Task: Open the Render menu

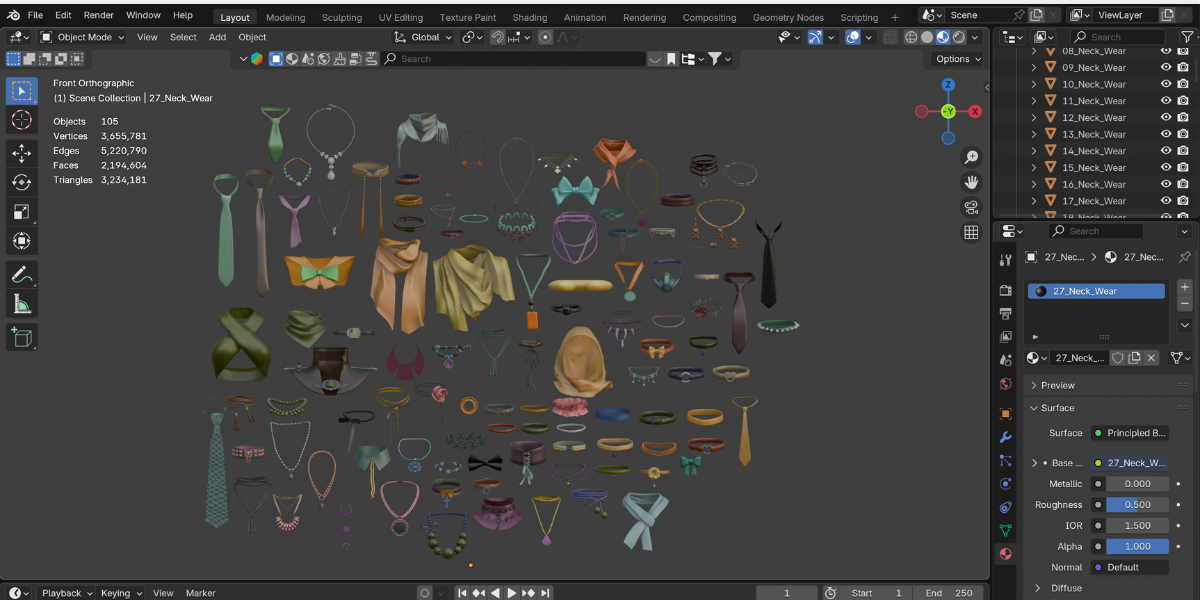Action: (x=98, y=16)
